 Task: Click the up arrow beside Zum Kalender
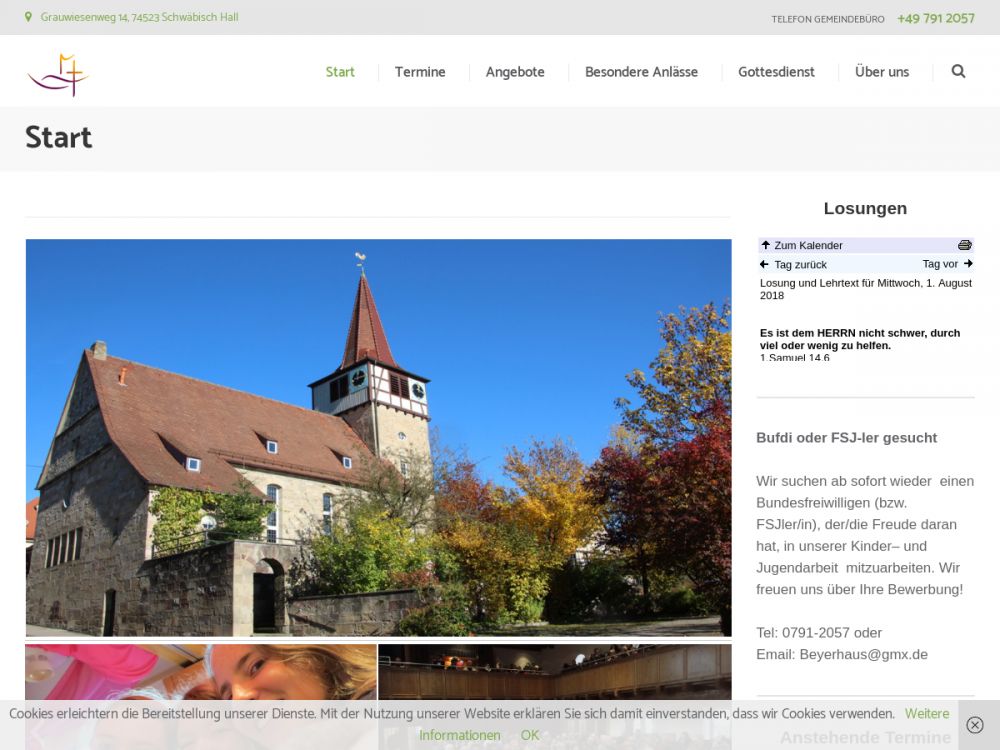766,245
